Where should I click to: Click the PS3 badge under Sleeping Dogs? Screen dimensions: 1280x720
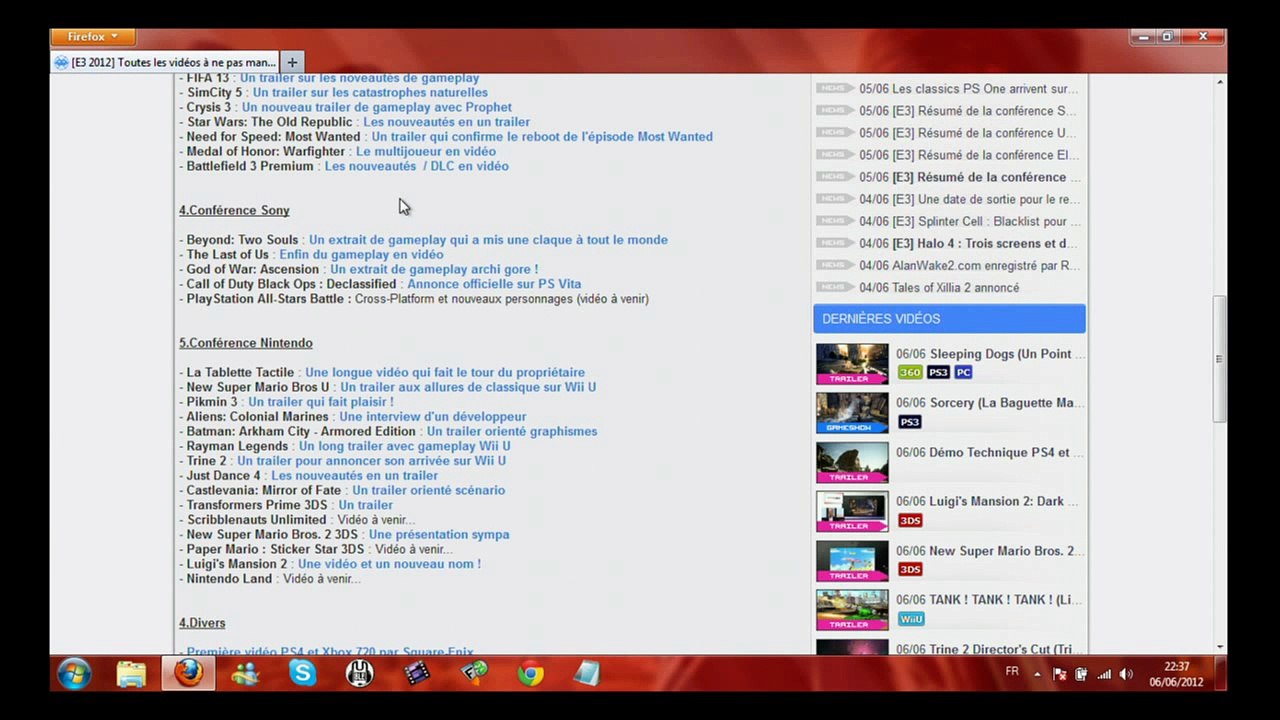(938, 372)
